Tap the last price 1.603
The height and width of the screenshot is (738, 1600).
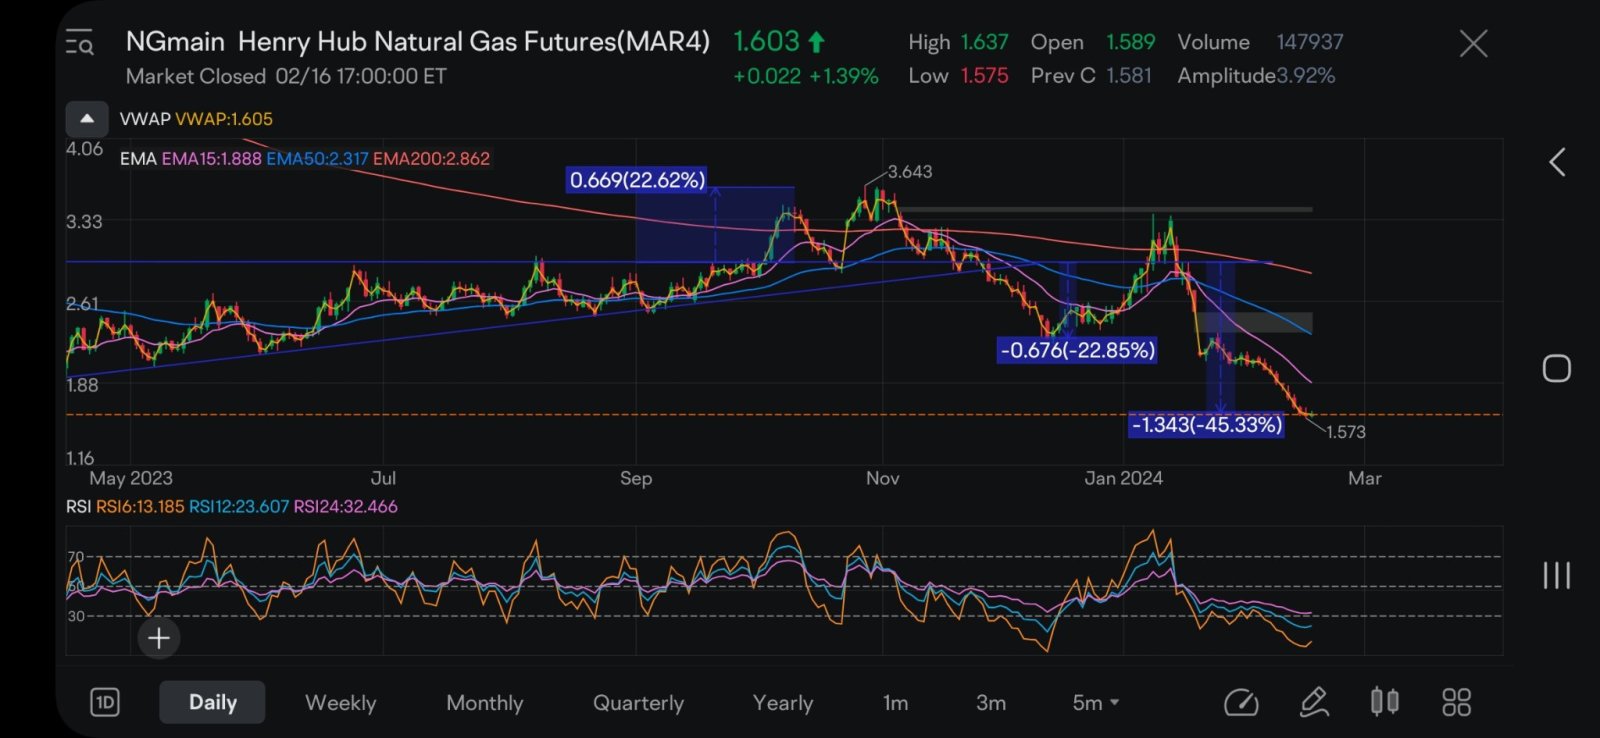click(767, 42)
